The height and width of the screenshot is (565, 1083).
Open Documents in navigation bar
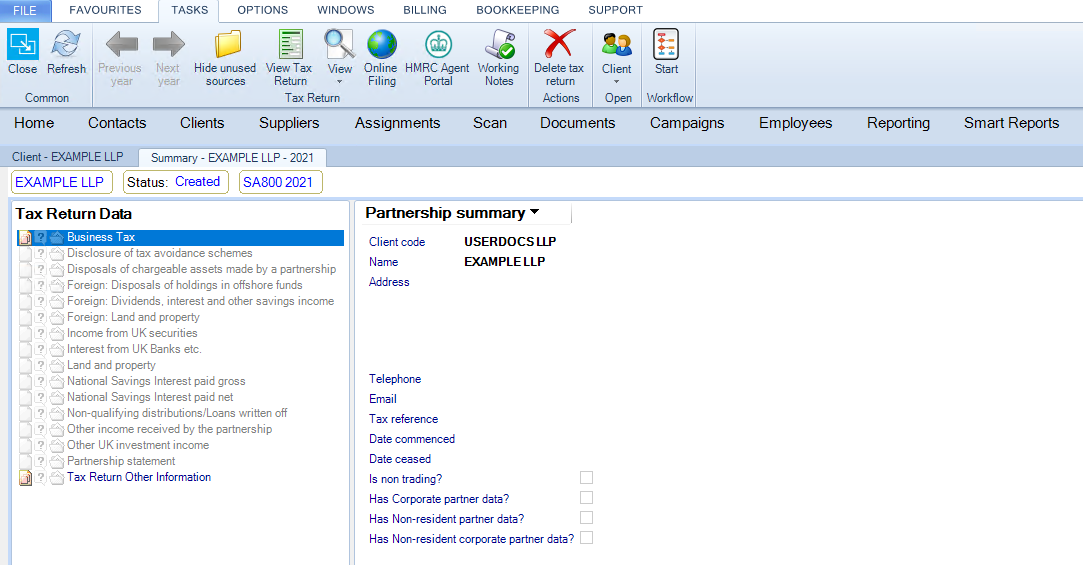tap(577, 123)
